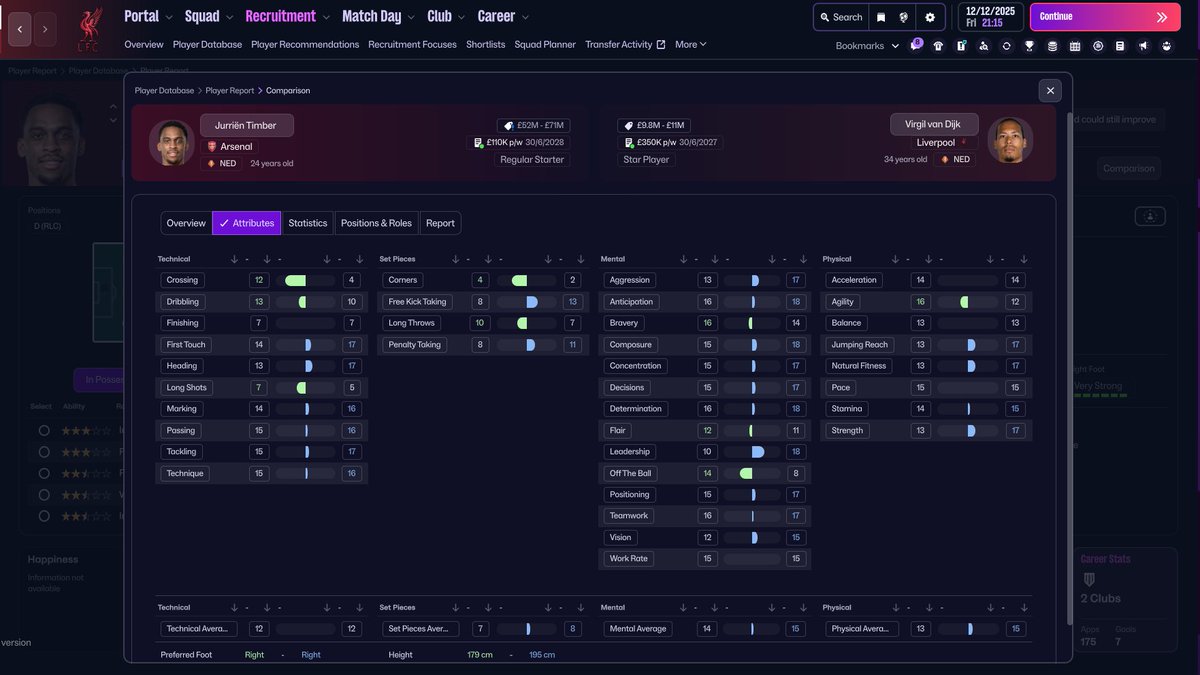The image size is (1200, 675).
Task: Open the press conference megaphone icon
Action: point(1142,45)
